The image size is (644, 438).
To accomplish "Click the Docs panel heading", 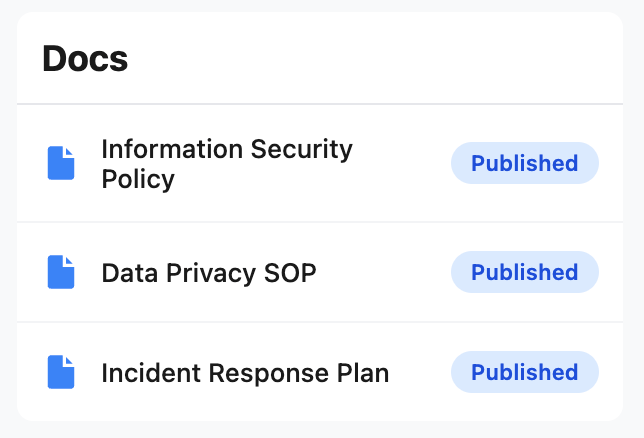I will (x=85, y=59).
